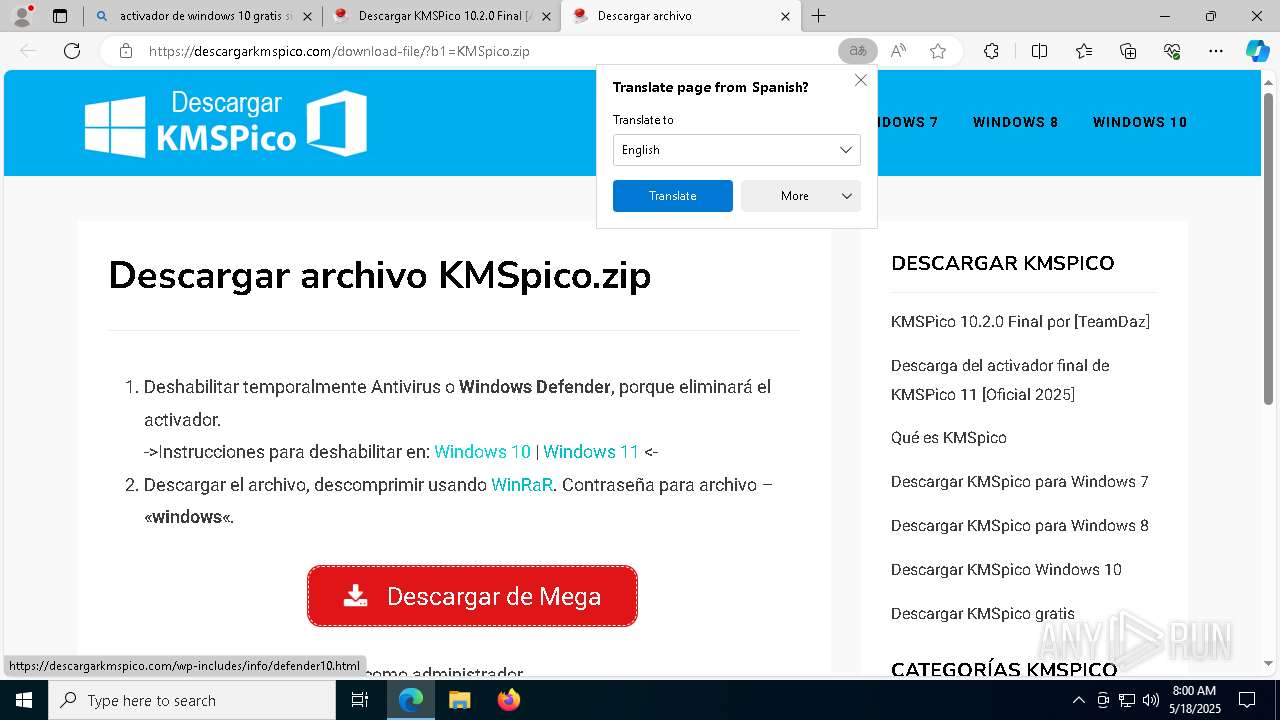
Task: Refresh the page
Action: (x=72, y=51)
